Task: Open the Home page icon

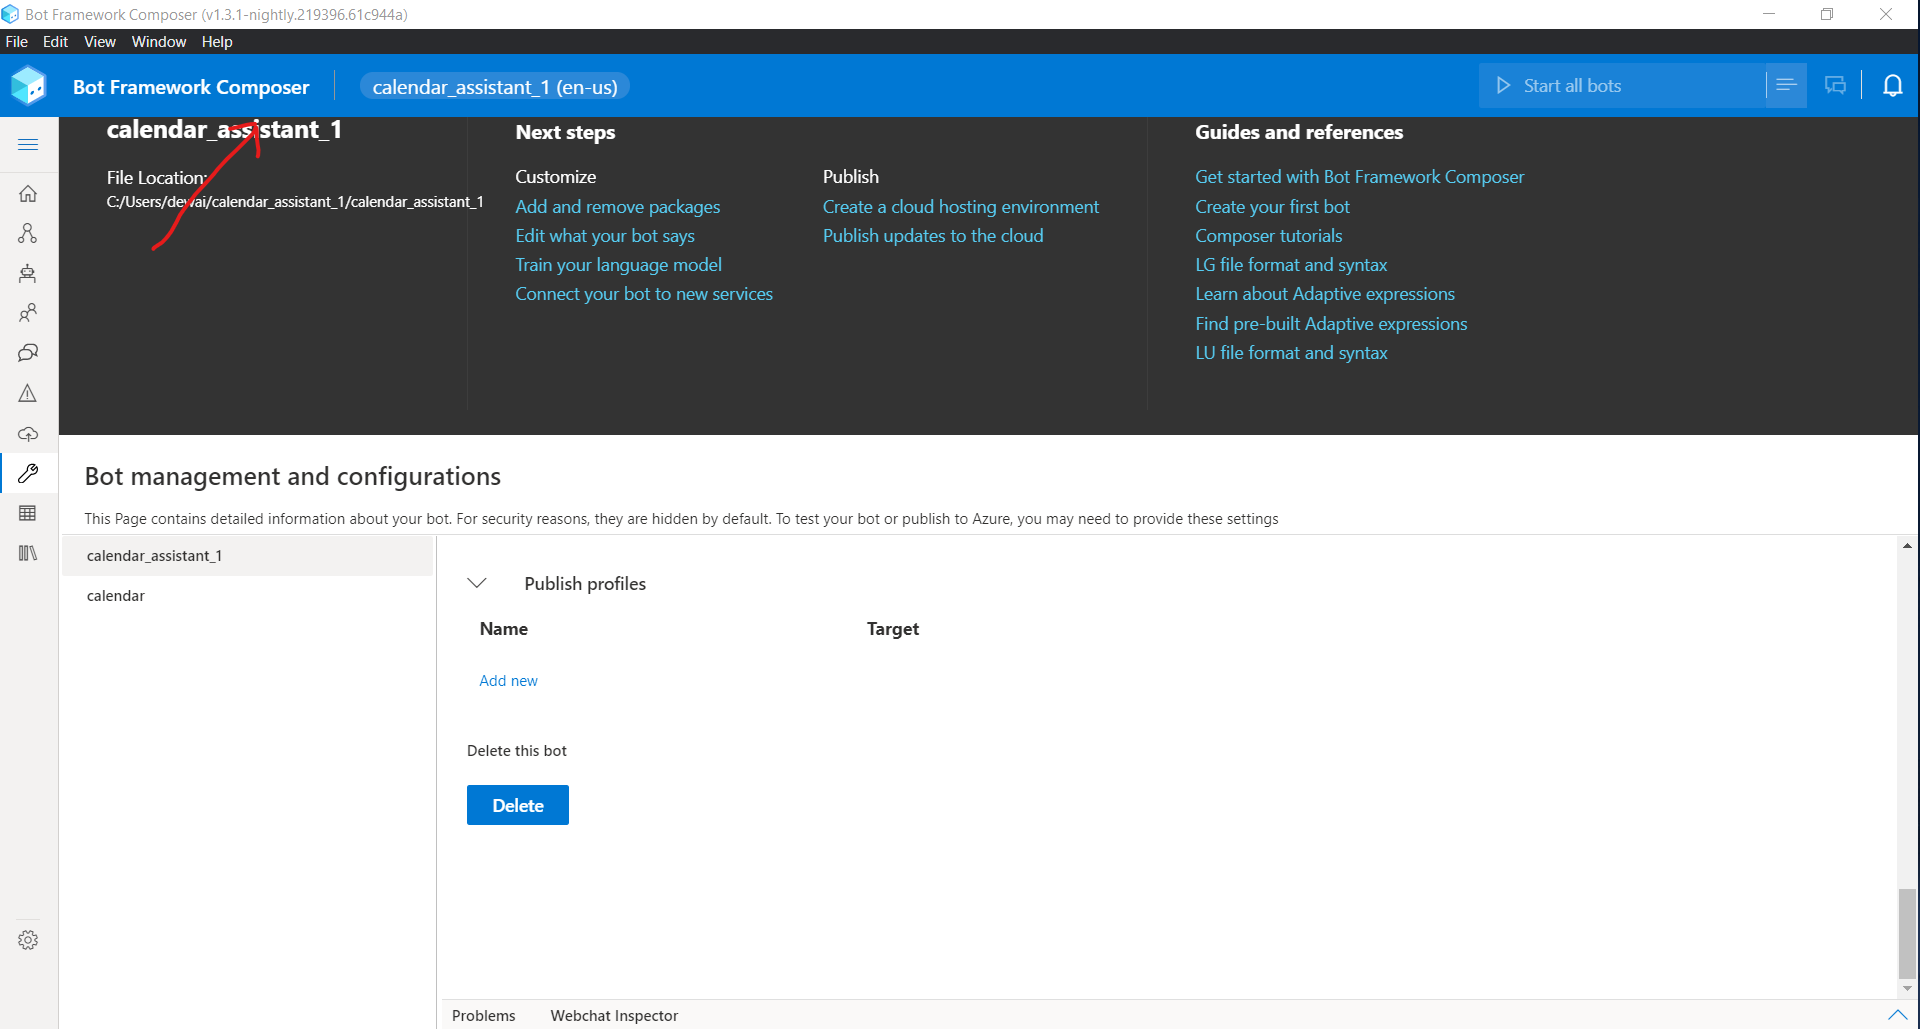Action: (28, 193)
